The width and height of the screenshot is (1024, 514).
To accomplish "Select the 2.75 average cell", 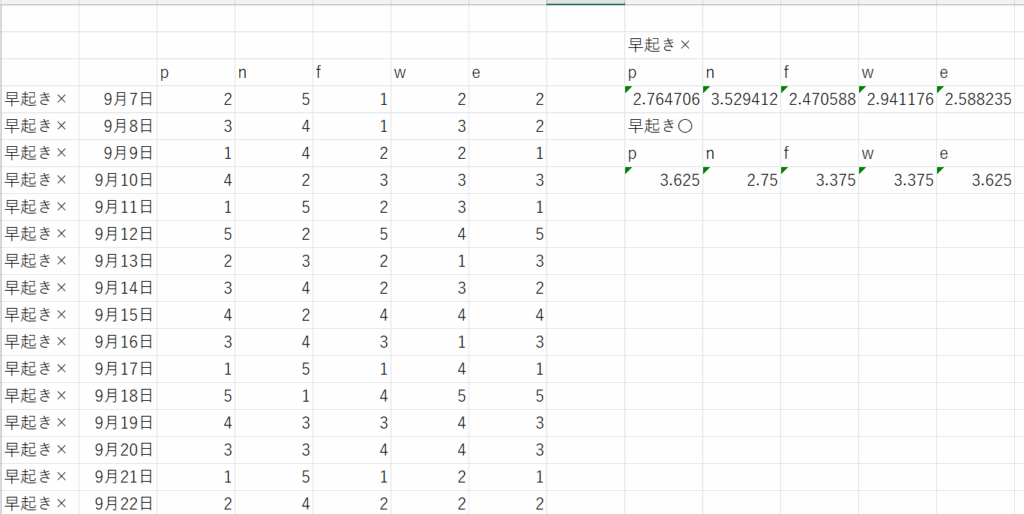I will pos(741,180).
